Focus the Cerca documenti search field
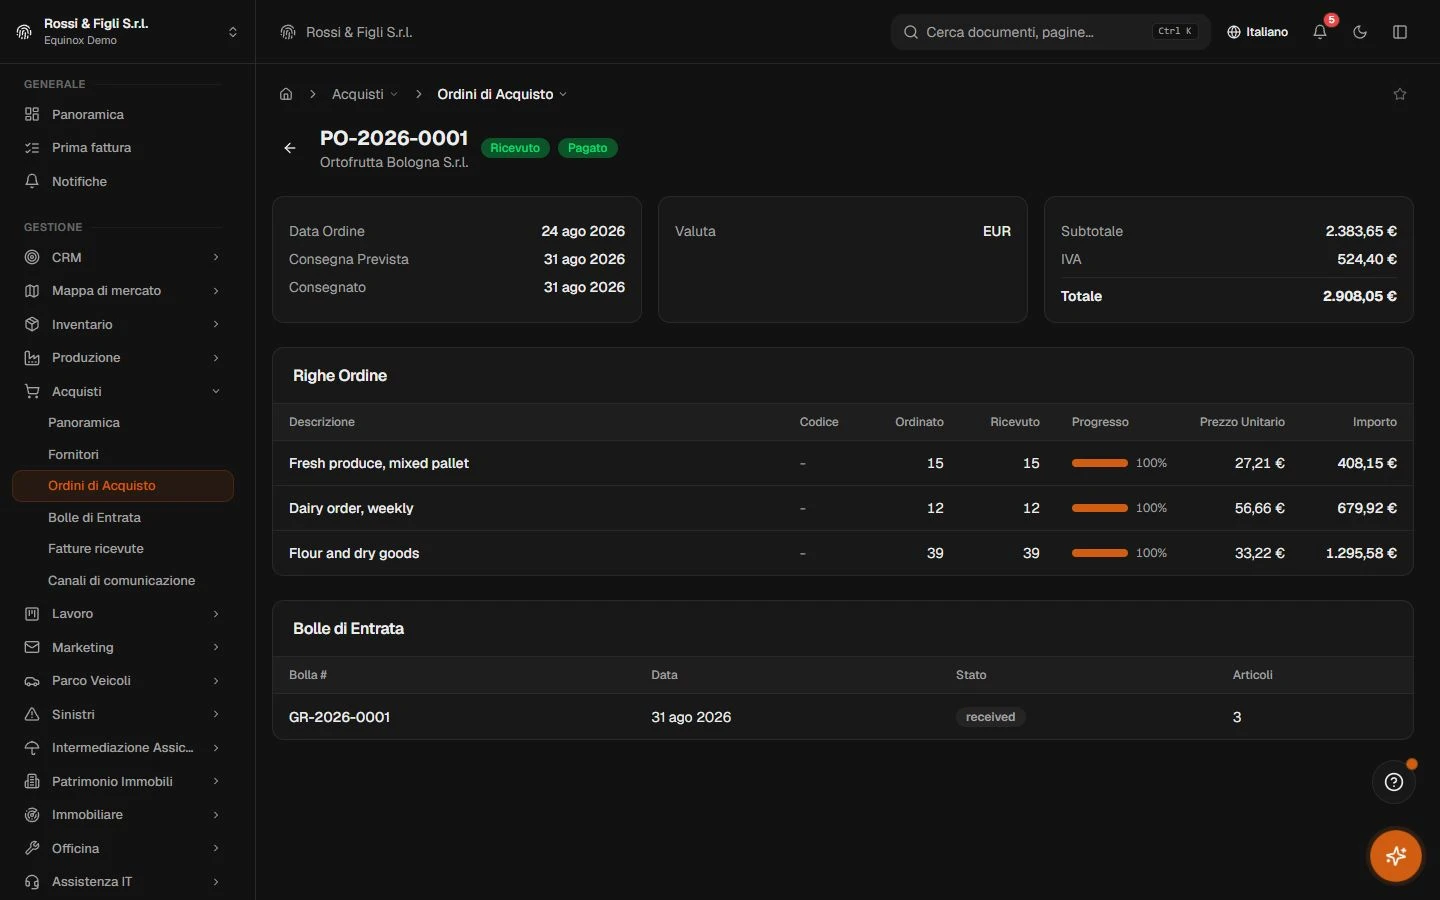Viewport: 1440px width, 900px height. [1050, 32]
